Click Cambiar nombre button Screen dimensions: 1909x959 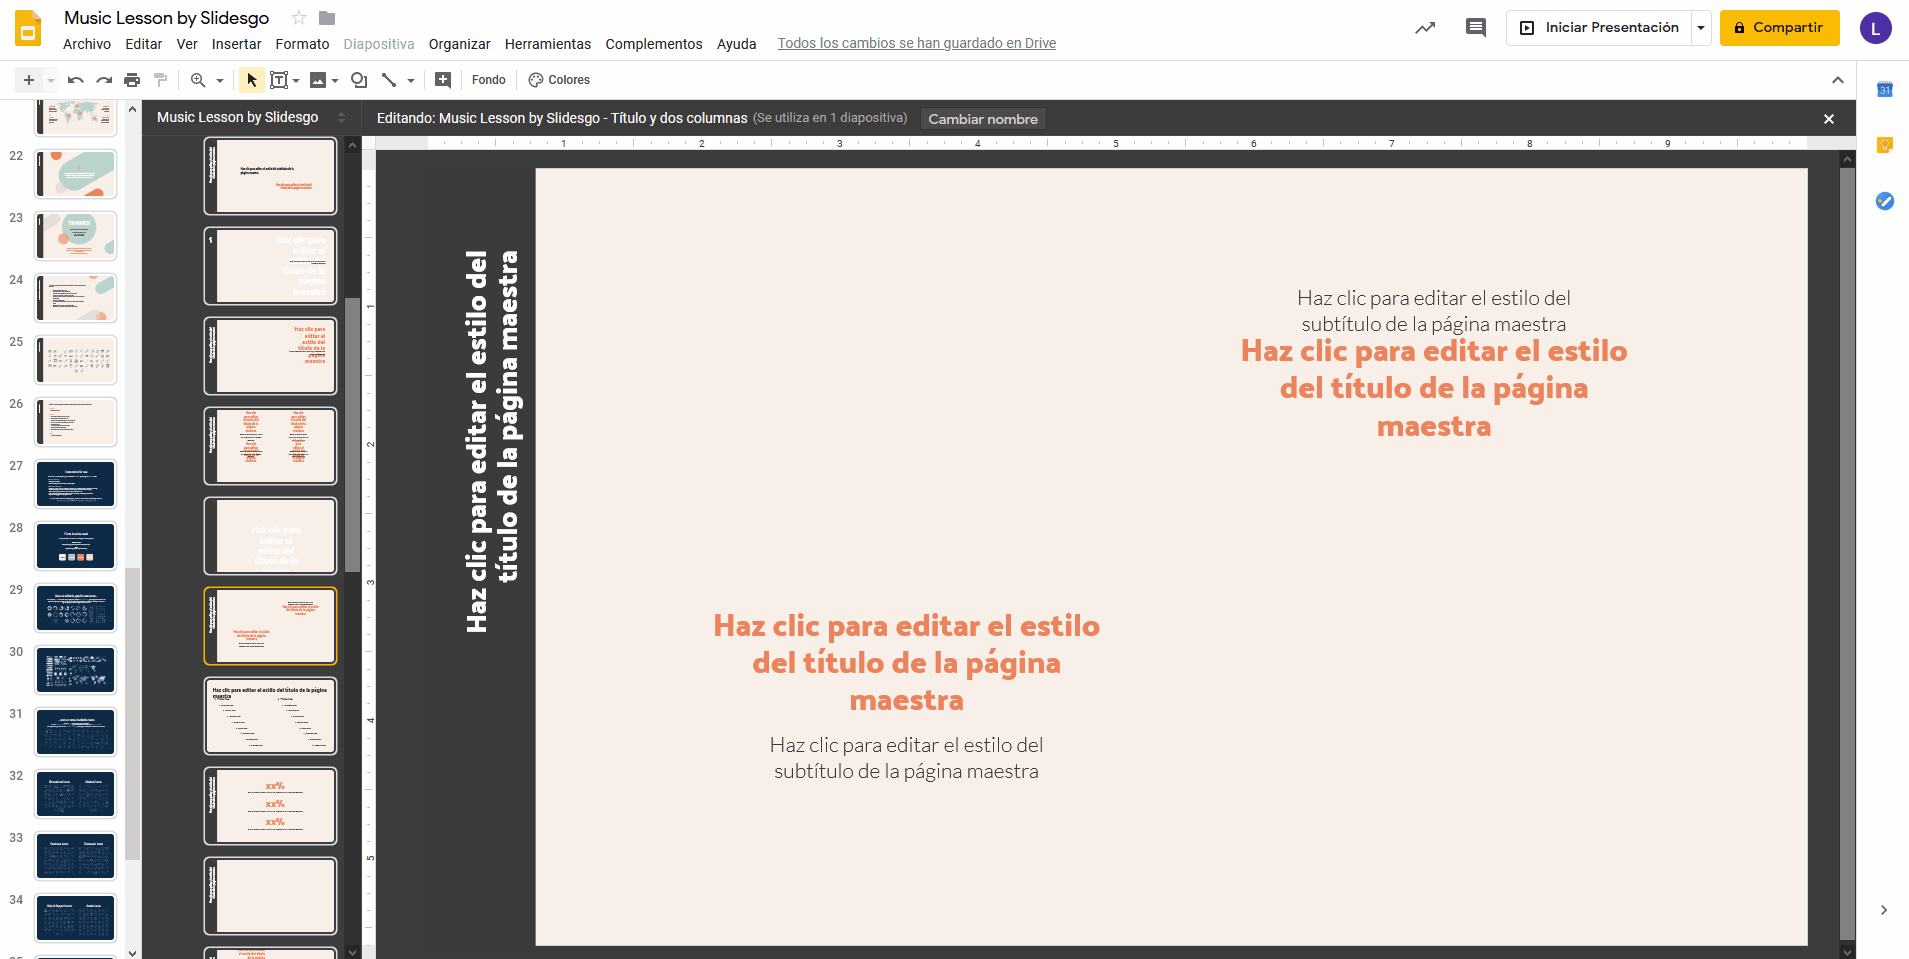(983, 119)
